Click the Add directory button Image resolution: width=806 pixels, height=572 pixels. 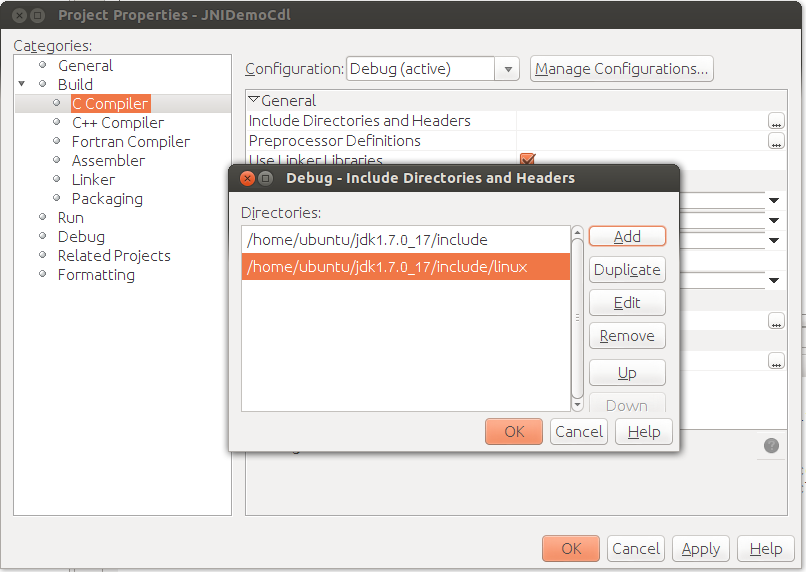pyautogui.click(x=627, y=236)
